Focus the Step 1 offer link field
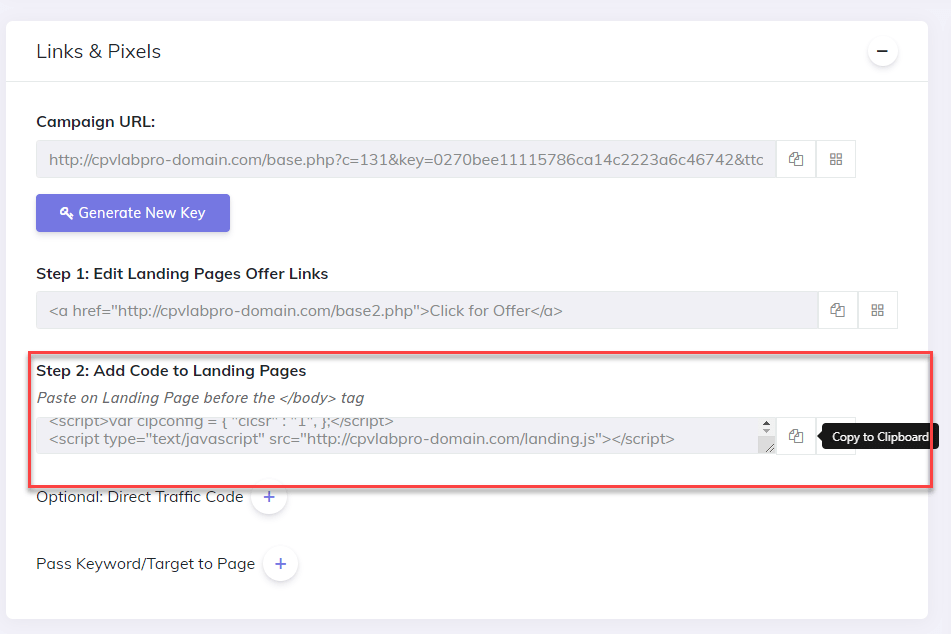The height and width of the screenshot is (634, 951). point(427,310)
